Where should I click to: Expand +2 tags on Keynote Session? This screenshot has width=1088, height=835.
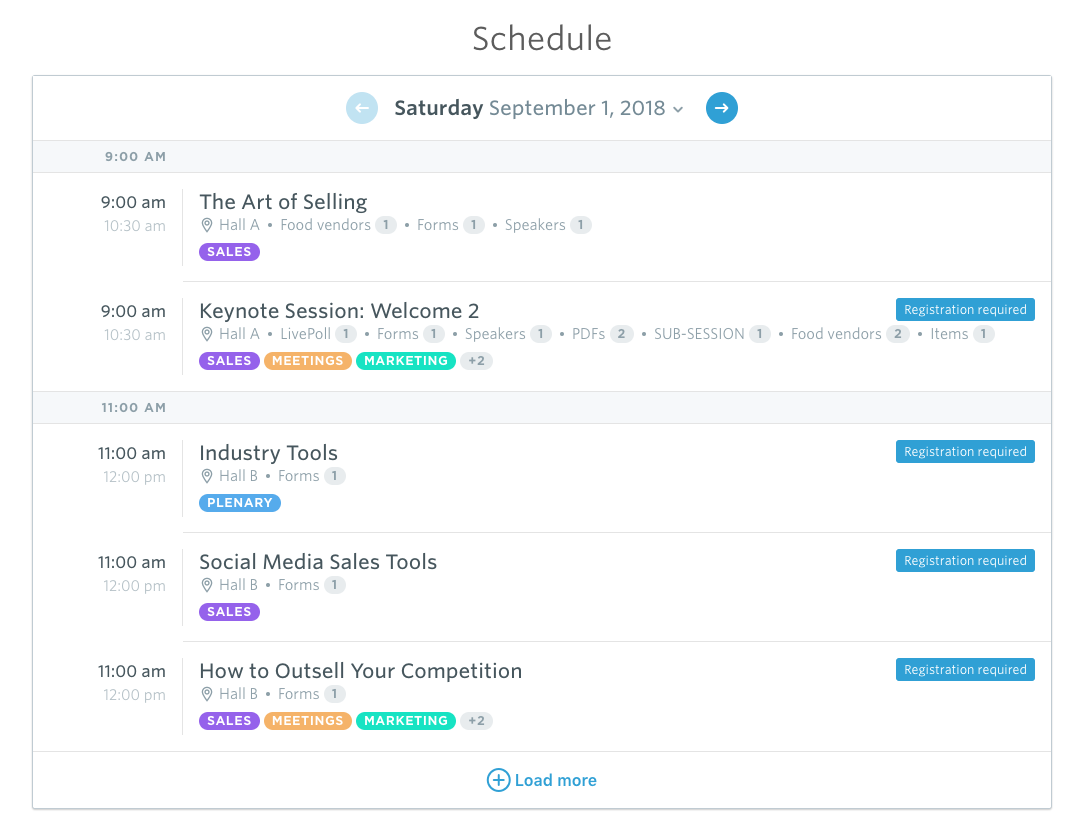(476, 361)
